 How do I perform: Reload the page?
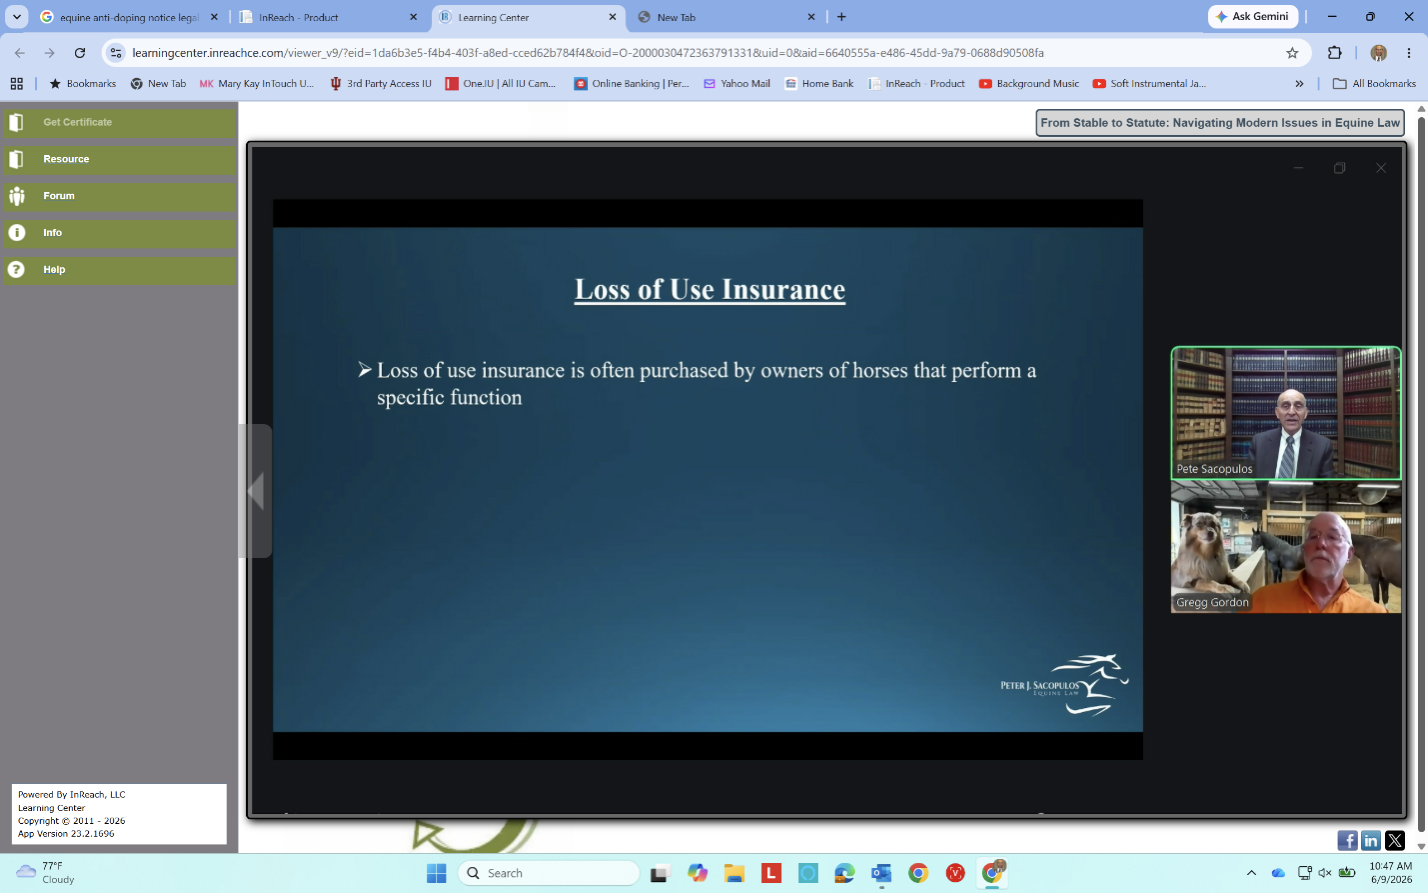pos(80,53)
